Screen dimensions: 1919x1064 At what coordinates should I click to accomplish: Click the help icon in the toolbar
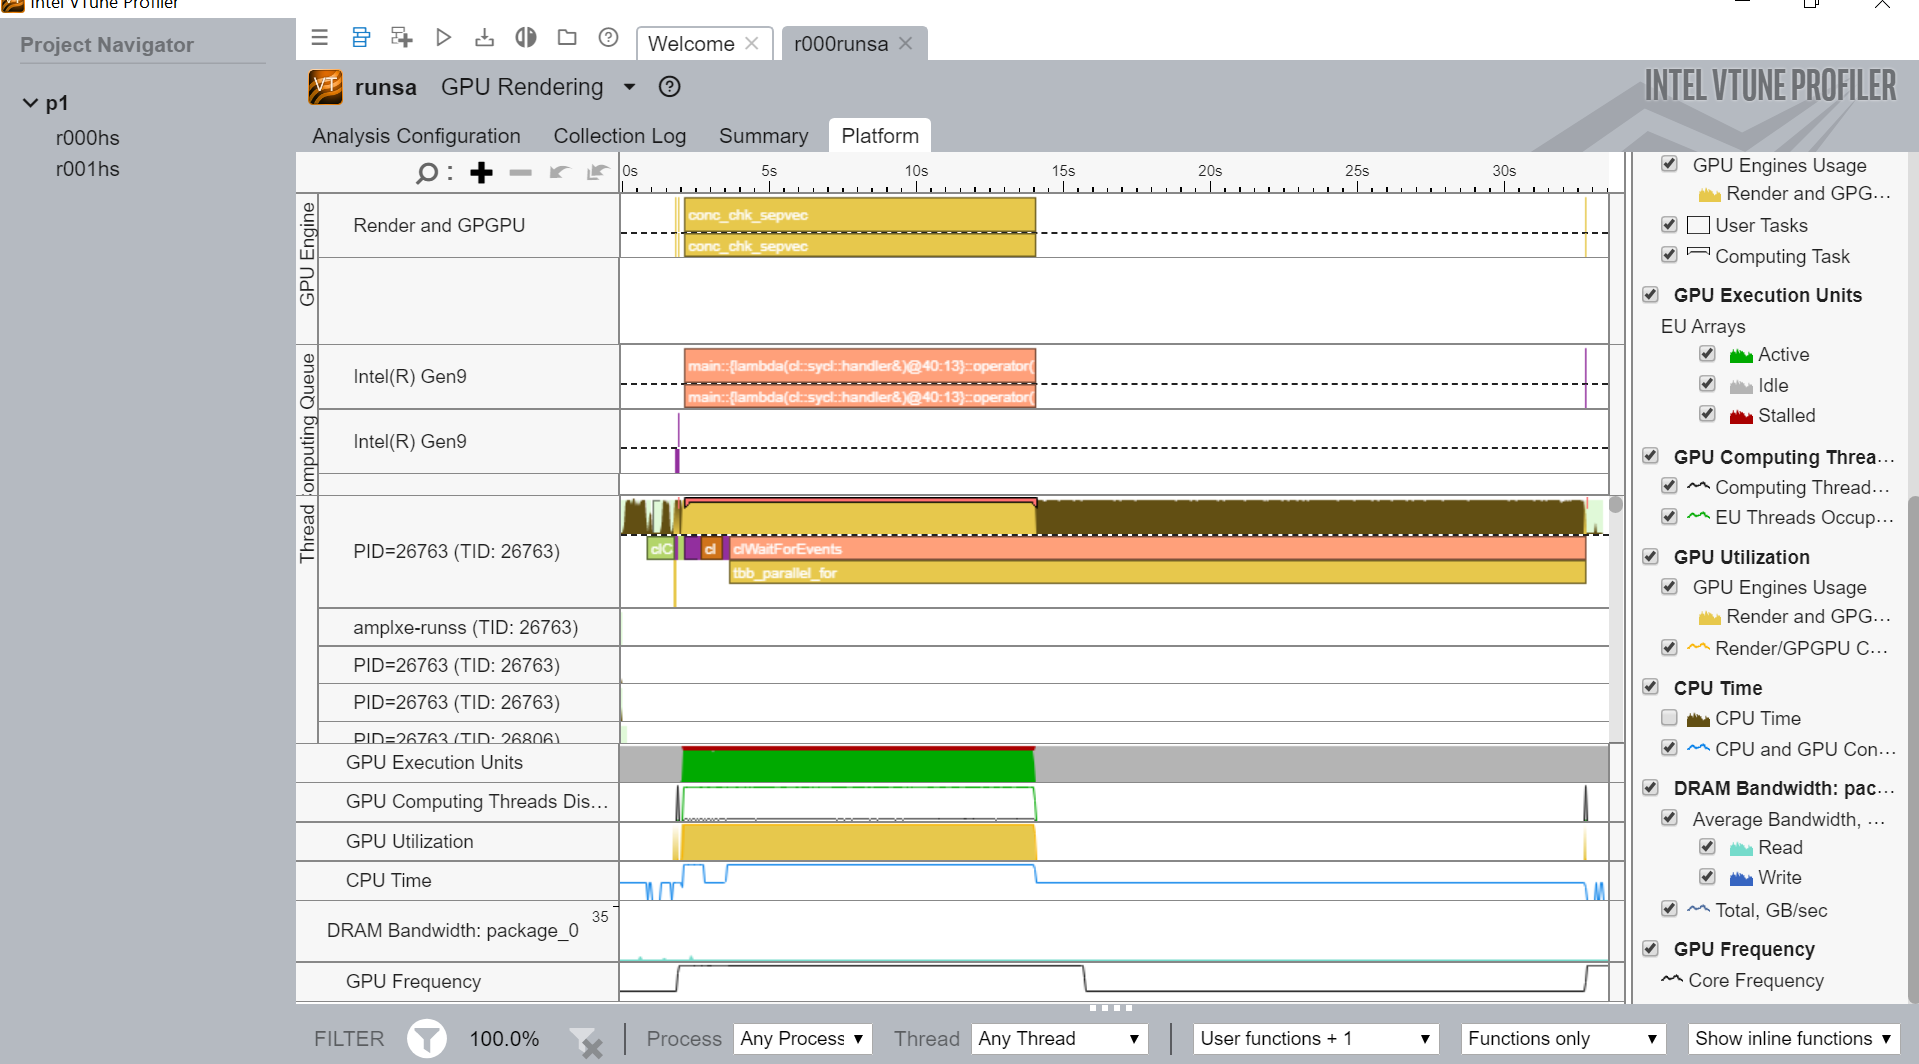coord(608,38)
